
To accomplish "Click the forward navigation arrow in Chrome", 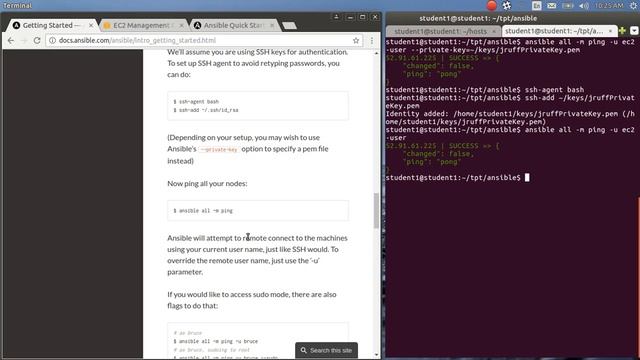I will tap(24, 40).
